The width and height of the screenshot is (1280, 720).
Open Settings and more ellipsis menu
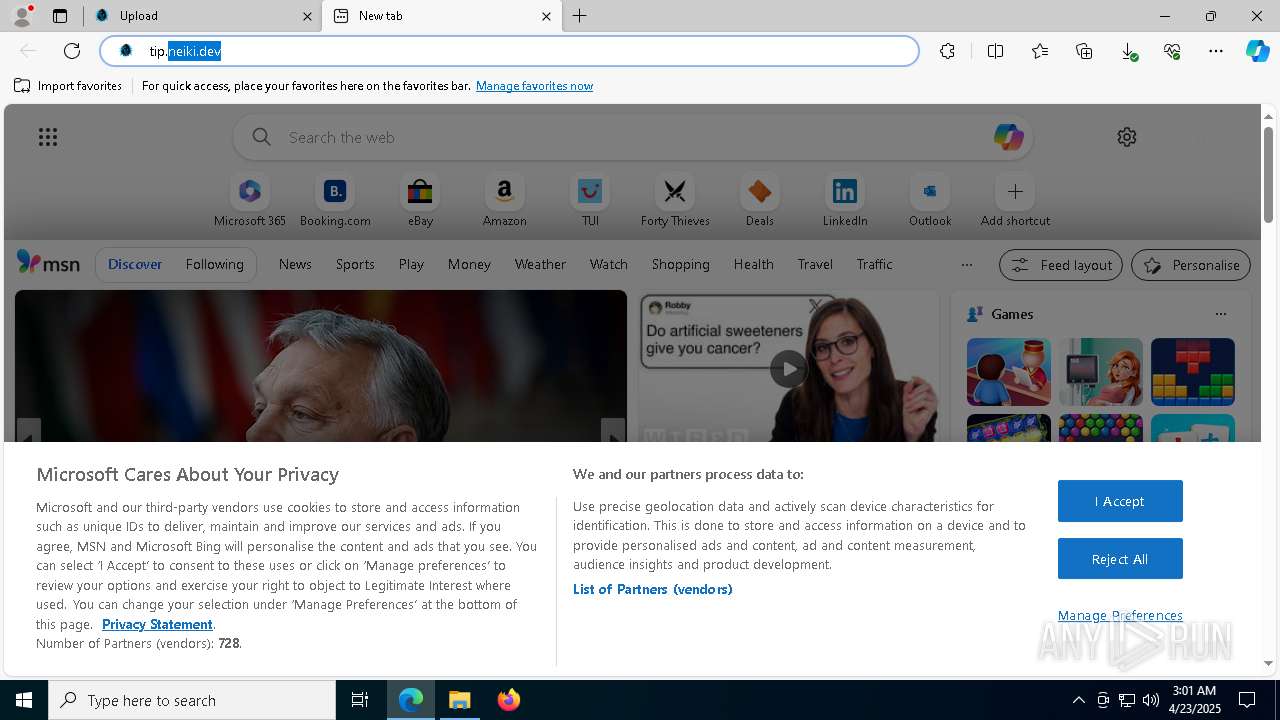point(1216,51)
